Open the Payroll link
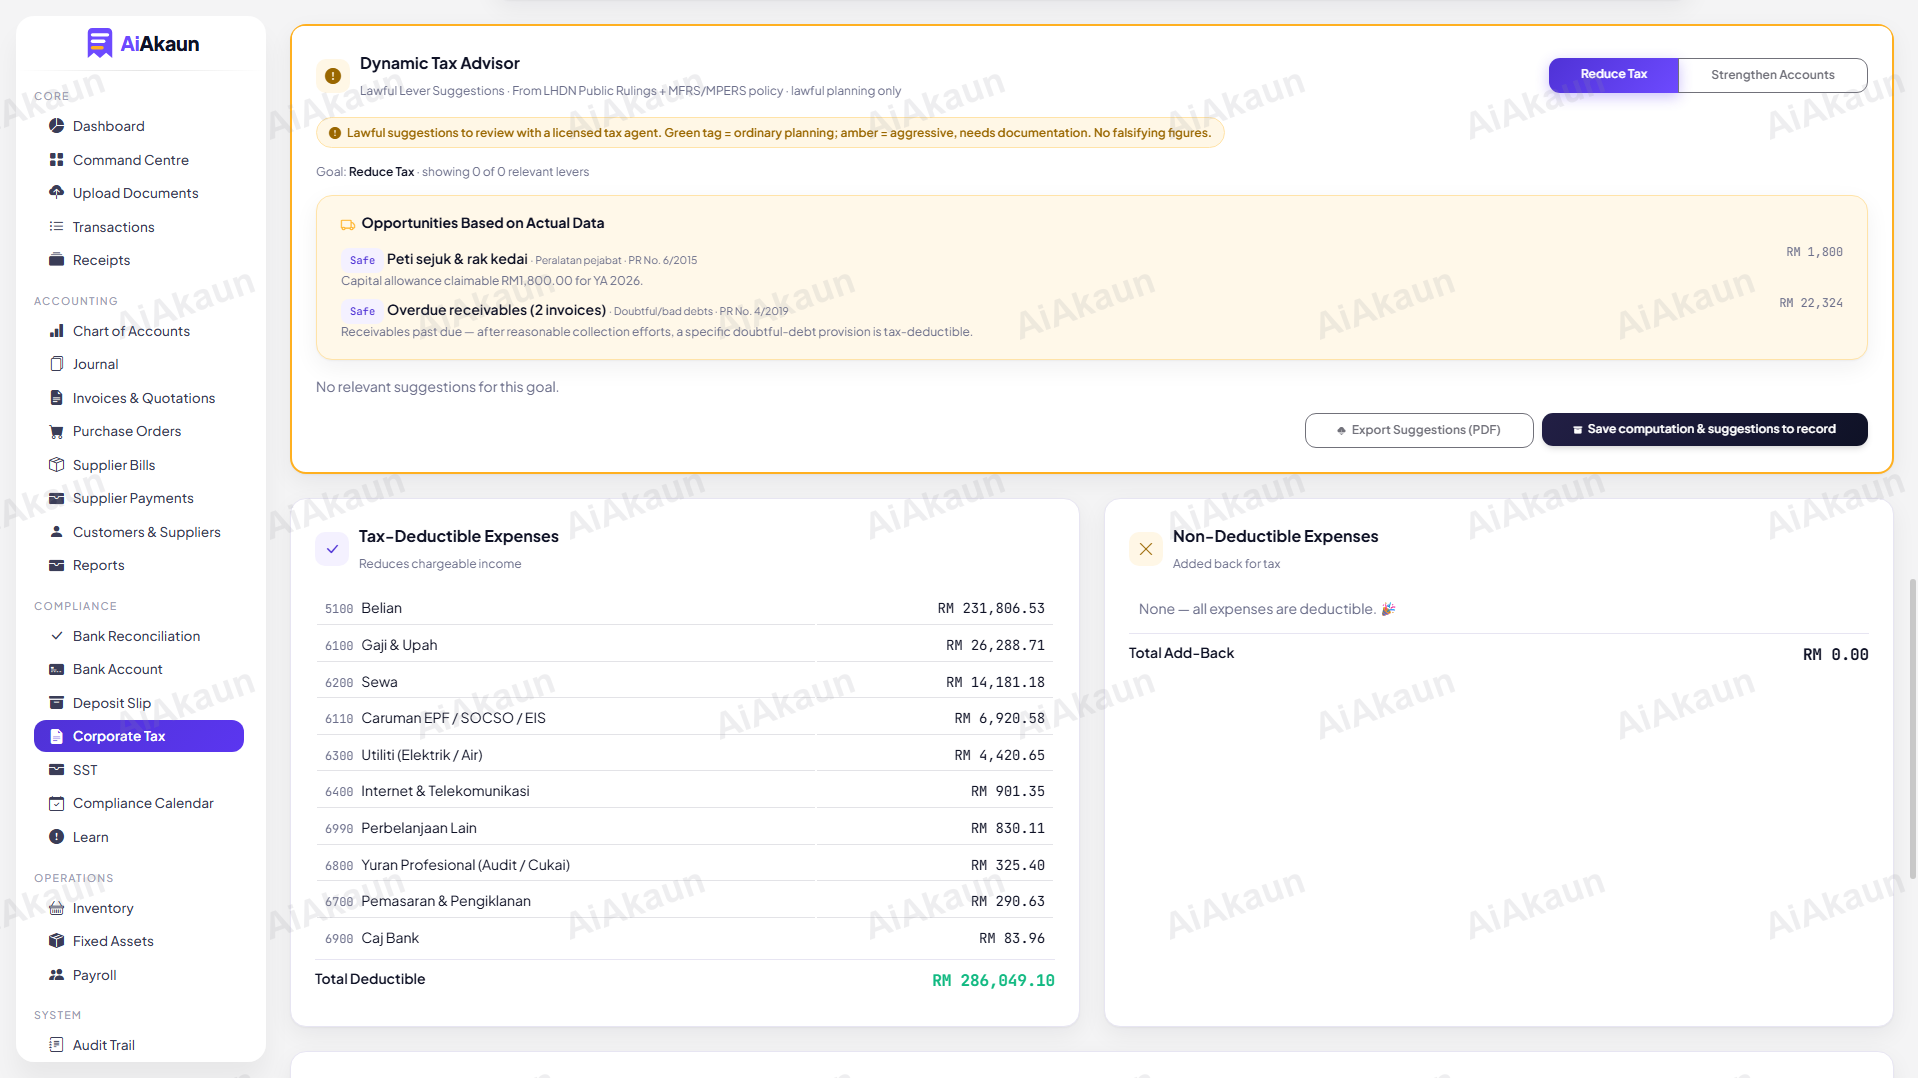The image size is (1918, 1078). (139, 975)
